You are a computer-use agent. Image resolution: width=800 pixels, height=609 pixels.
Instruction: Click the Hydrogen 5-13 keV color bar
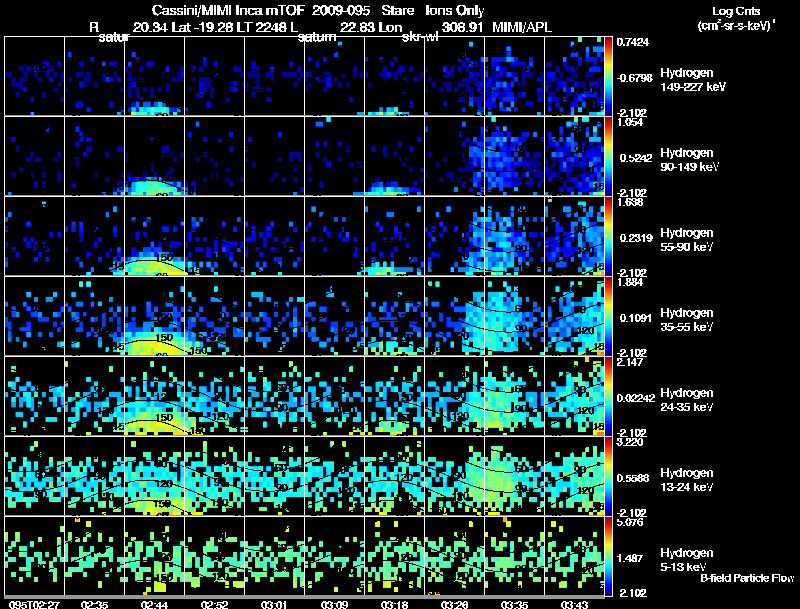tap(608, 556)
